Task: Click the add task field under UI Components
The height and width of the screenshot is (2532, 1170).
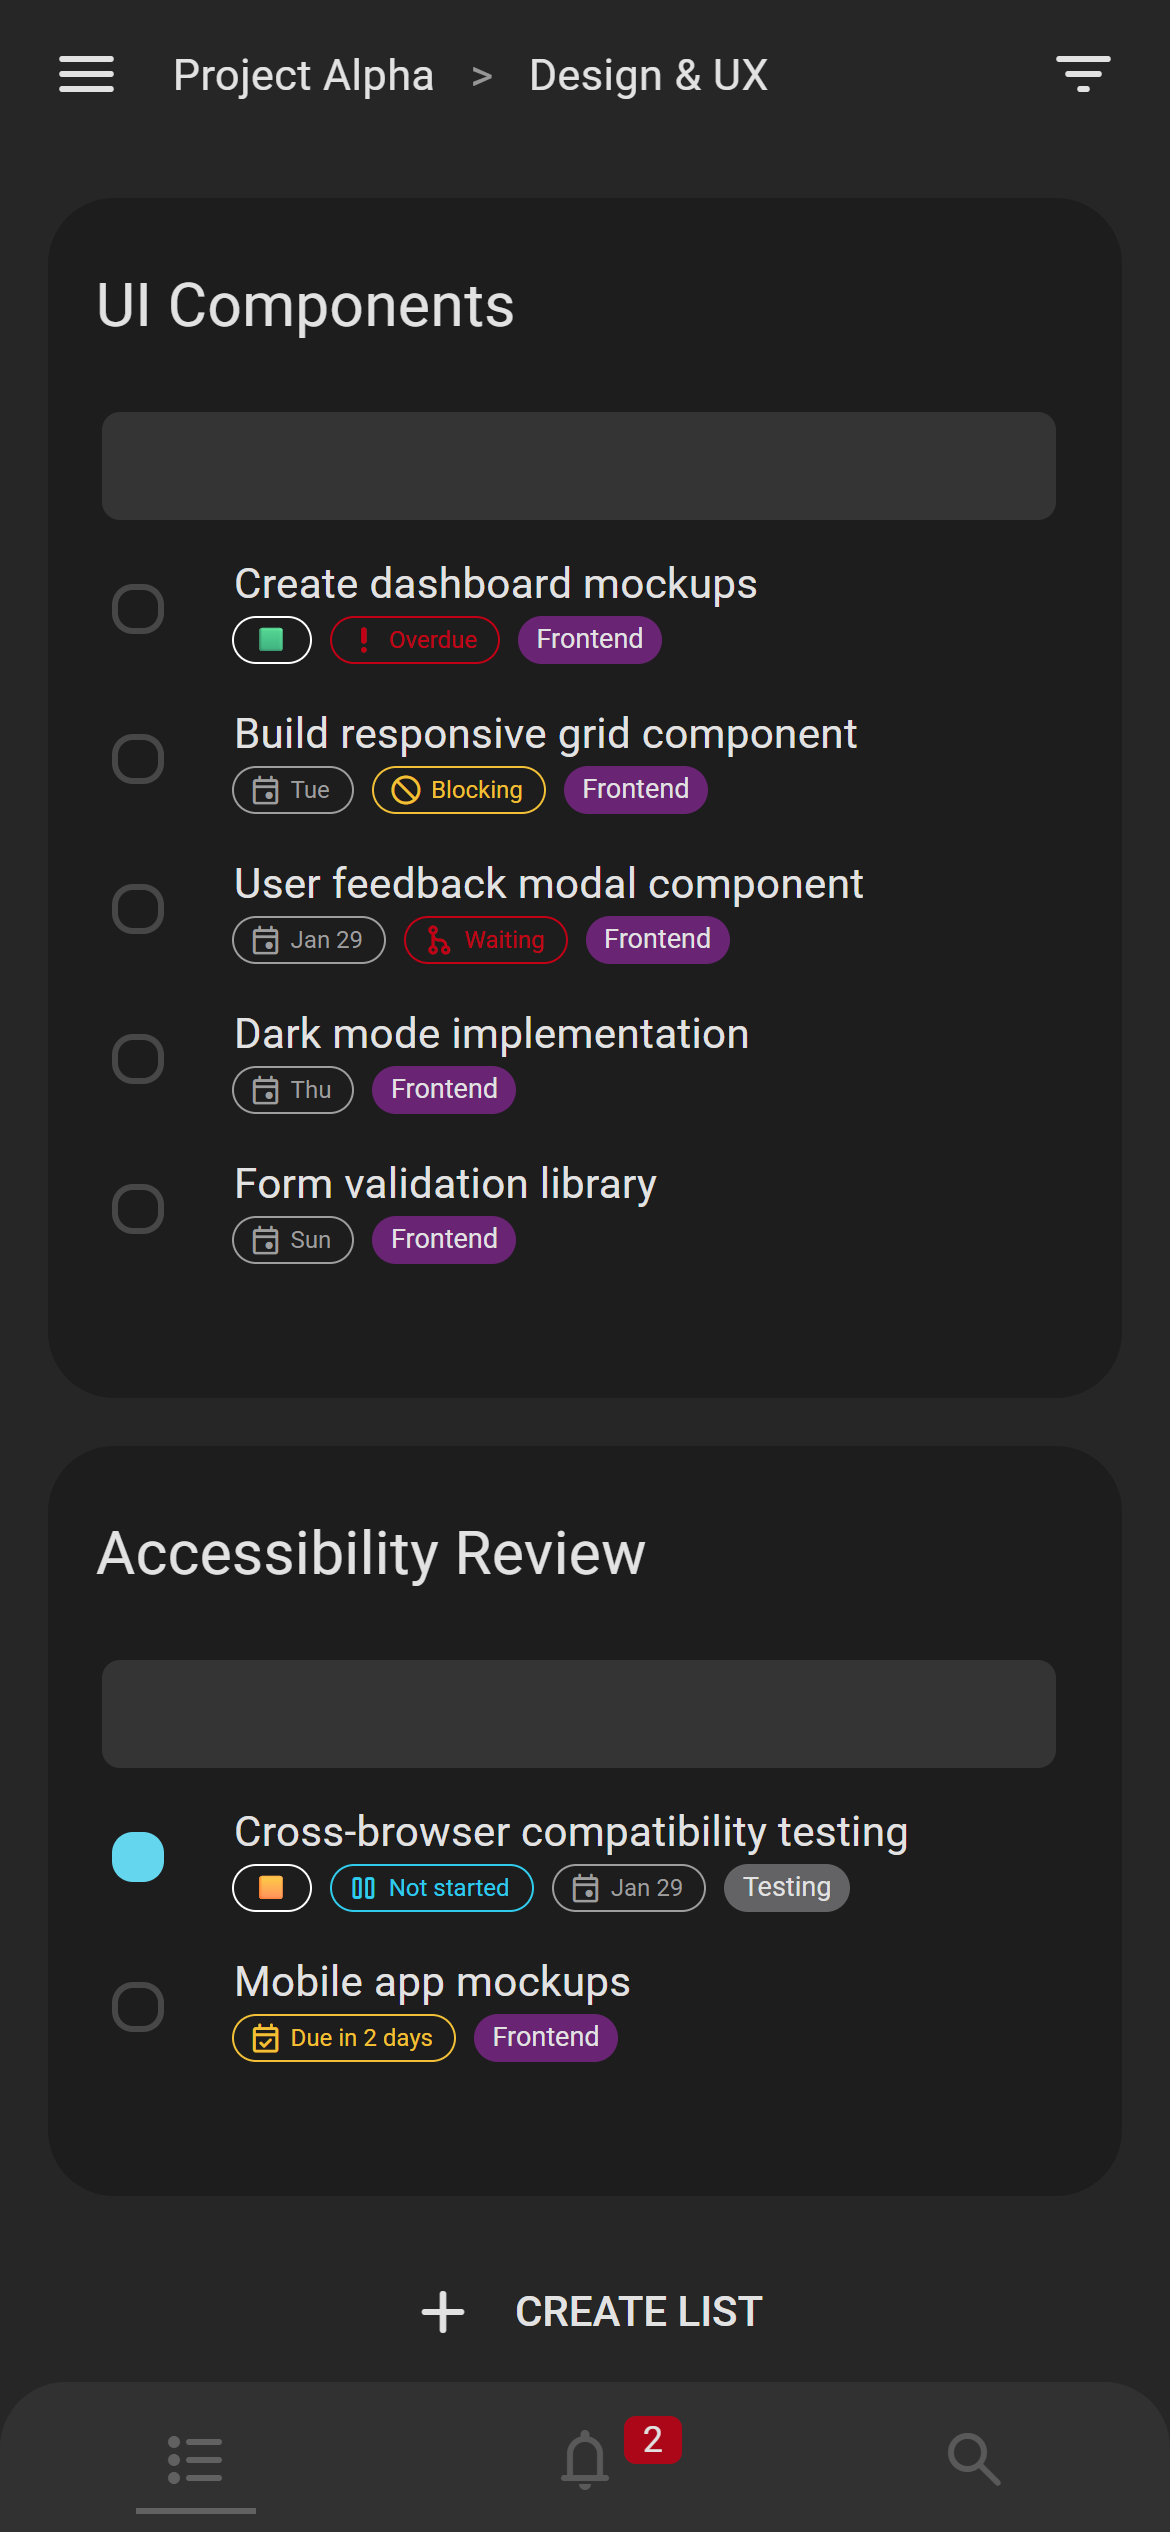Action: pos(579,466)
